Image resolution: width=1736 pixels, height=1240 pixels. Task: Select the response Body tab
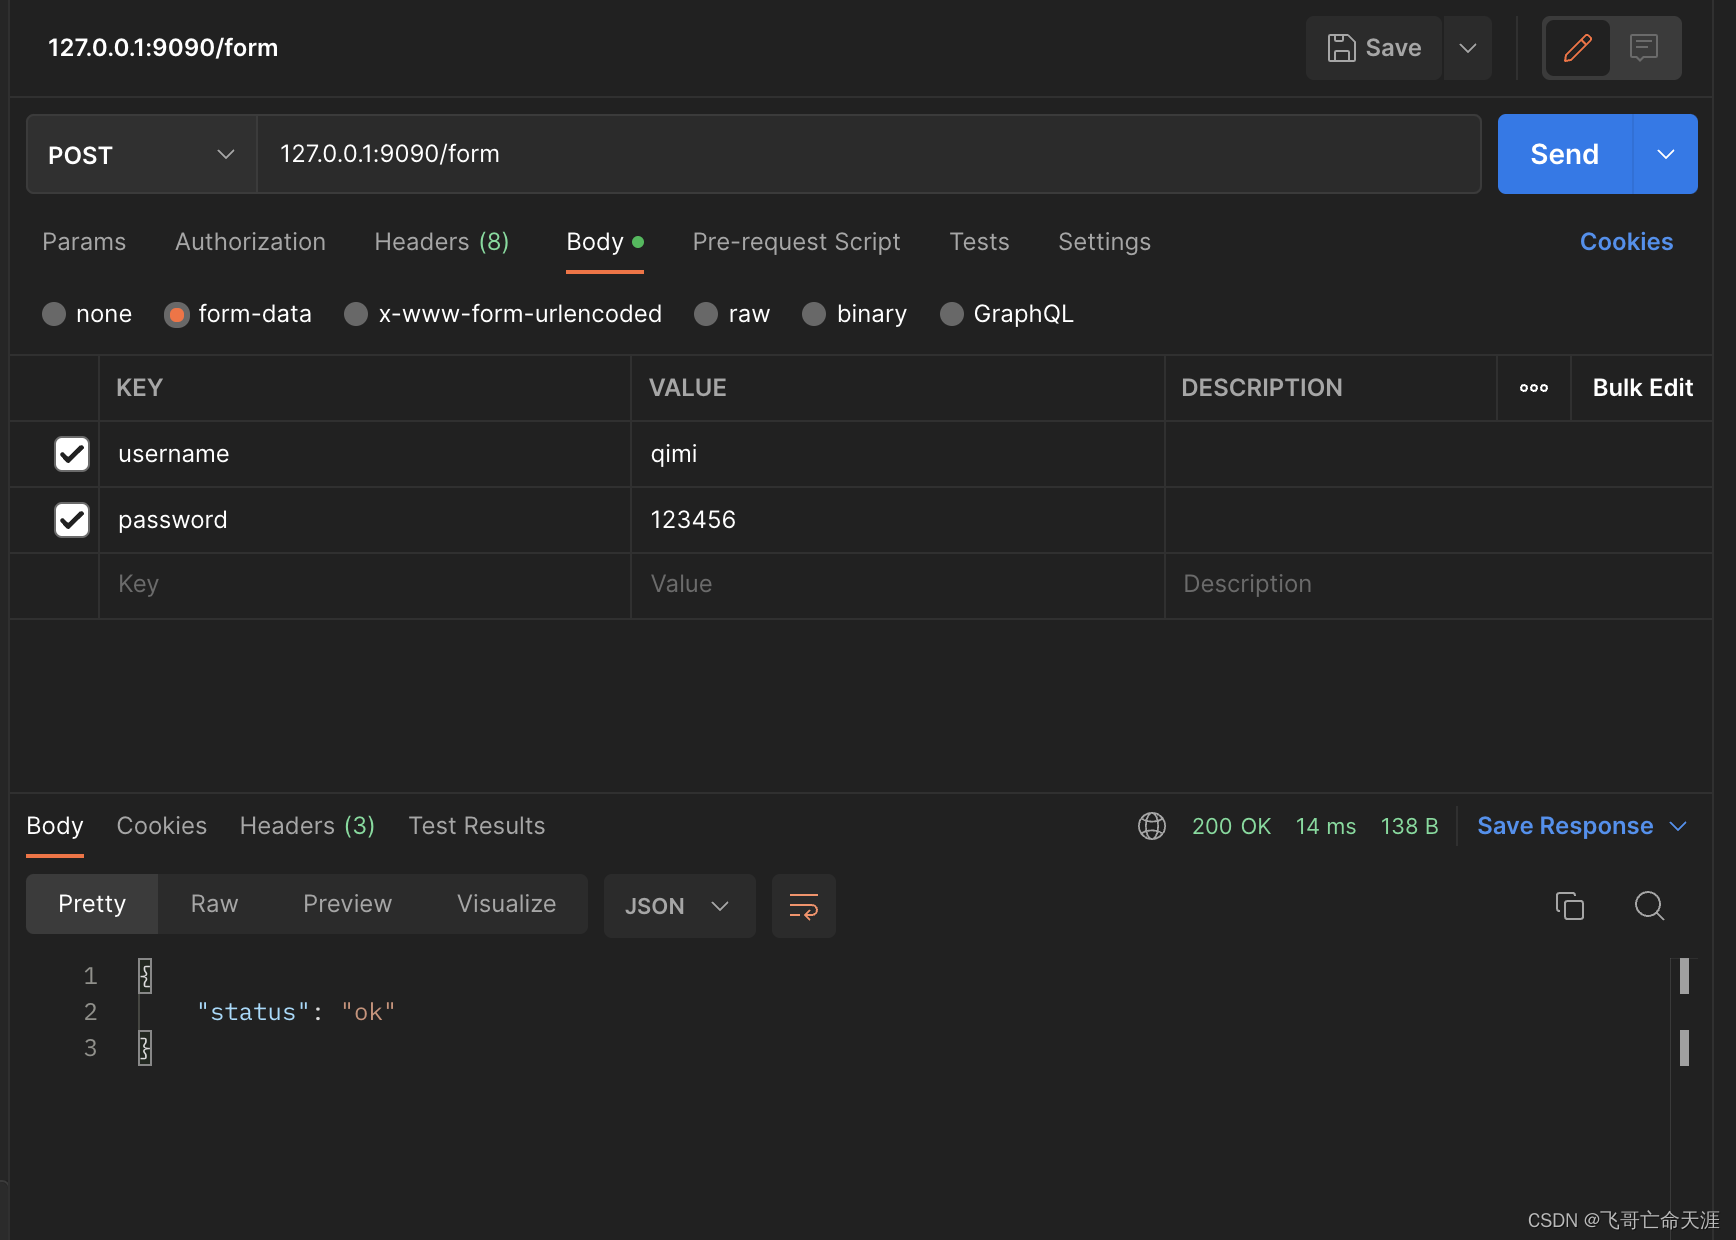pyautogui.click(x=55, y=826)
